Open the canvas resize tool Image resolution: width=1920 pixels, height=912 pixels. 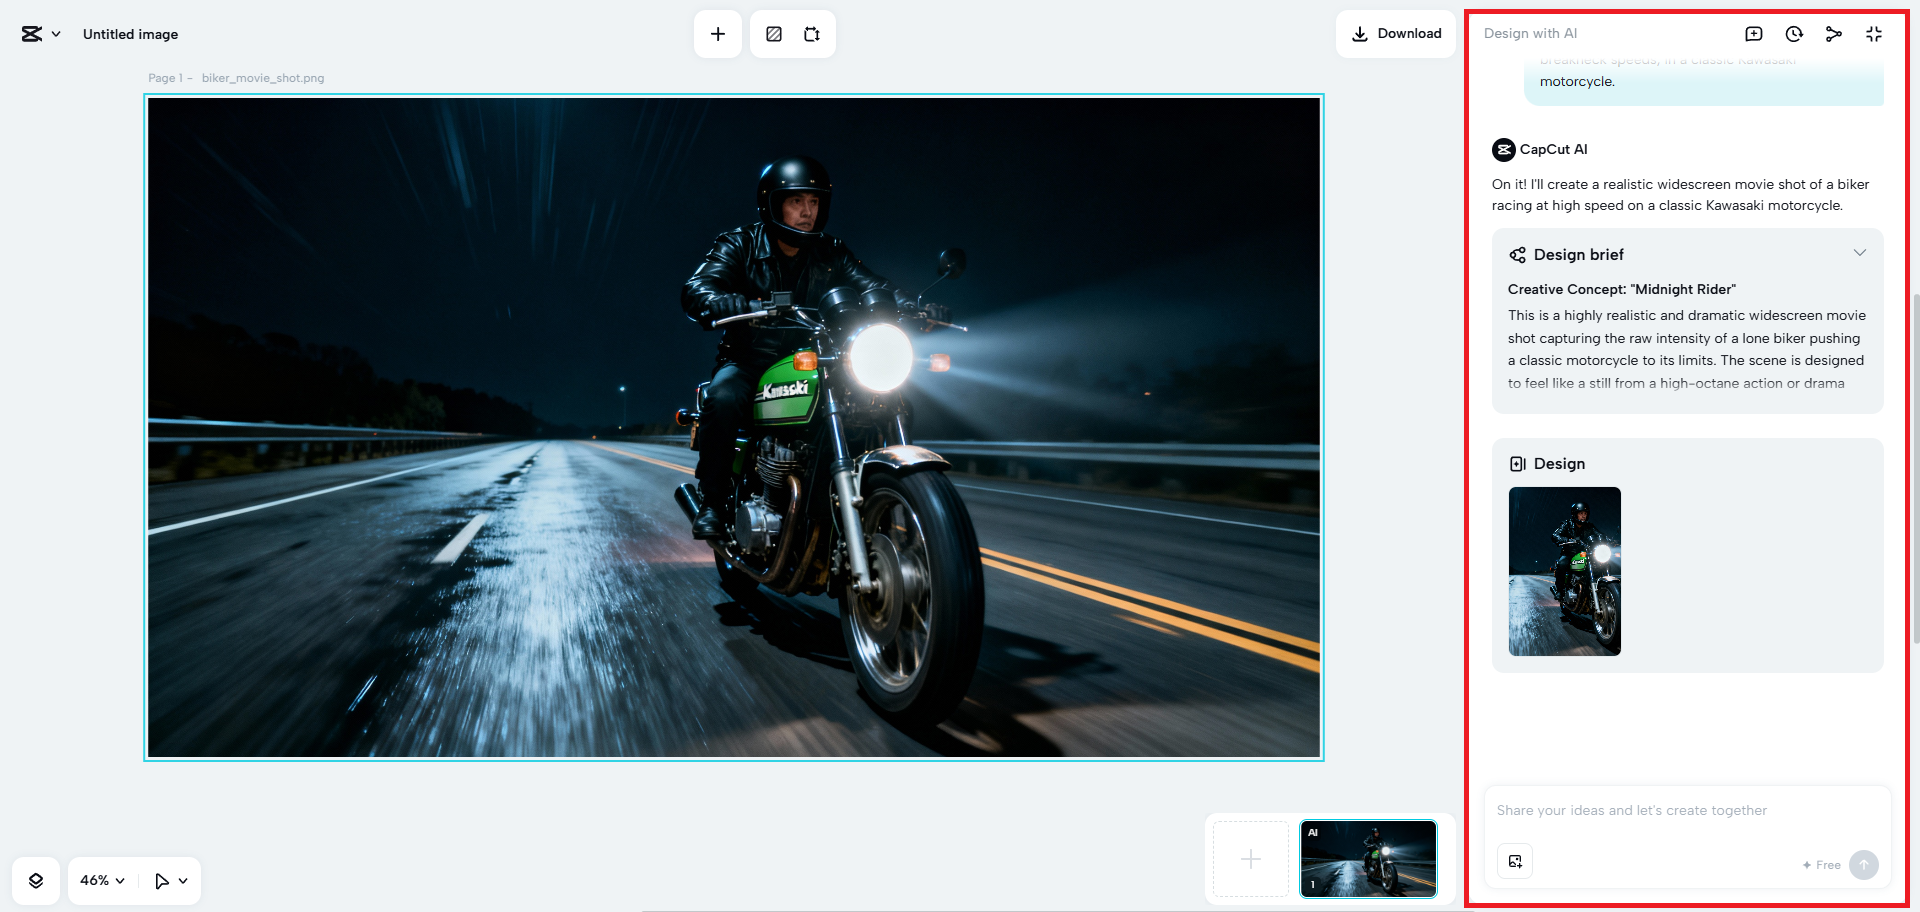[812, 34]
